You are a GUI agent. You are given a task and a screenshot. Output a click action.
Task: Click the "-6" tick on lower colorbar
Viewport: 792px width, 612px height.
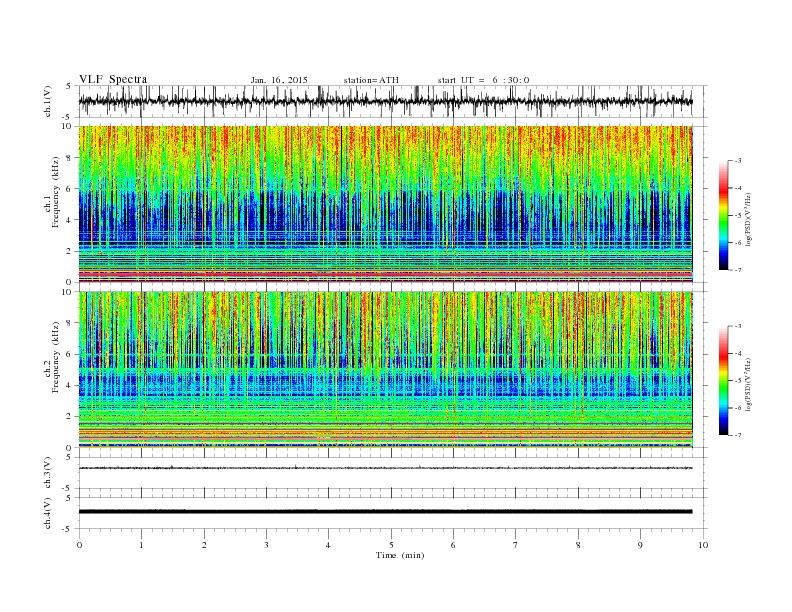pyautogui.click(x=737, y=408)
